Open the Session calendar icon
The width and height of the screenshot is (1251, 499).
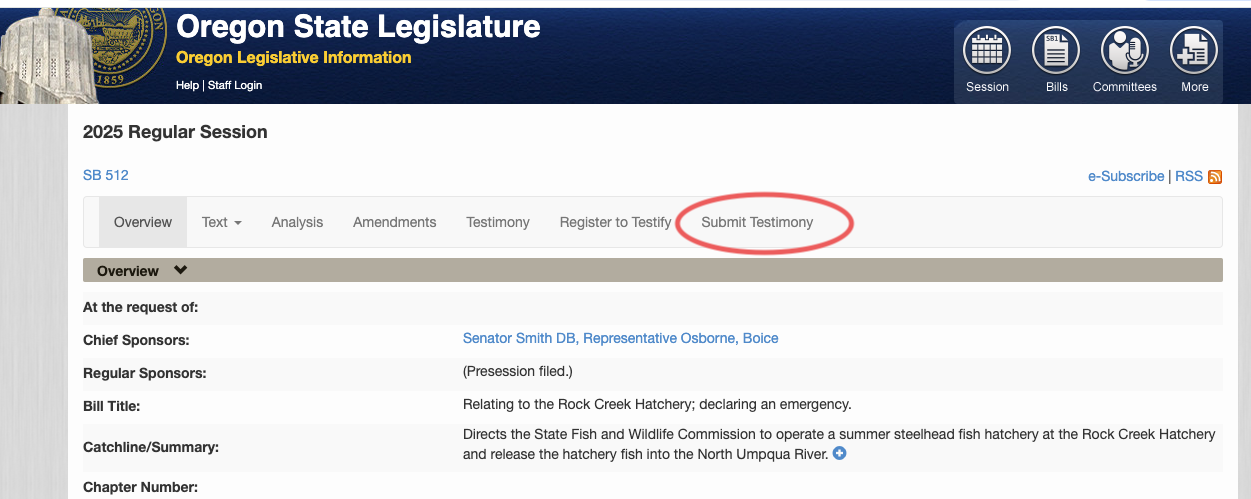[987, 50]
